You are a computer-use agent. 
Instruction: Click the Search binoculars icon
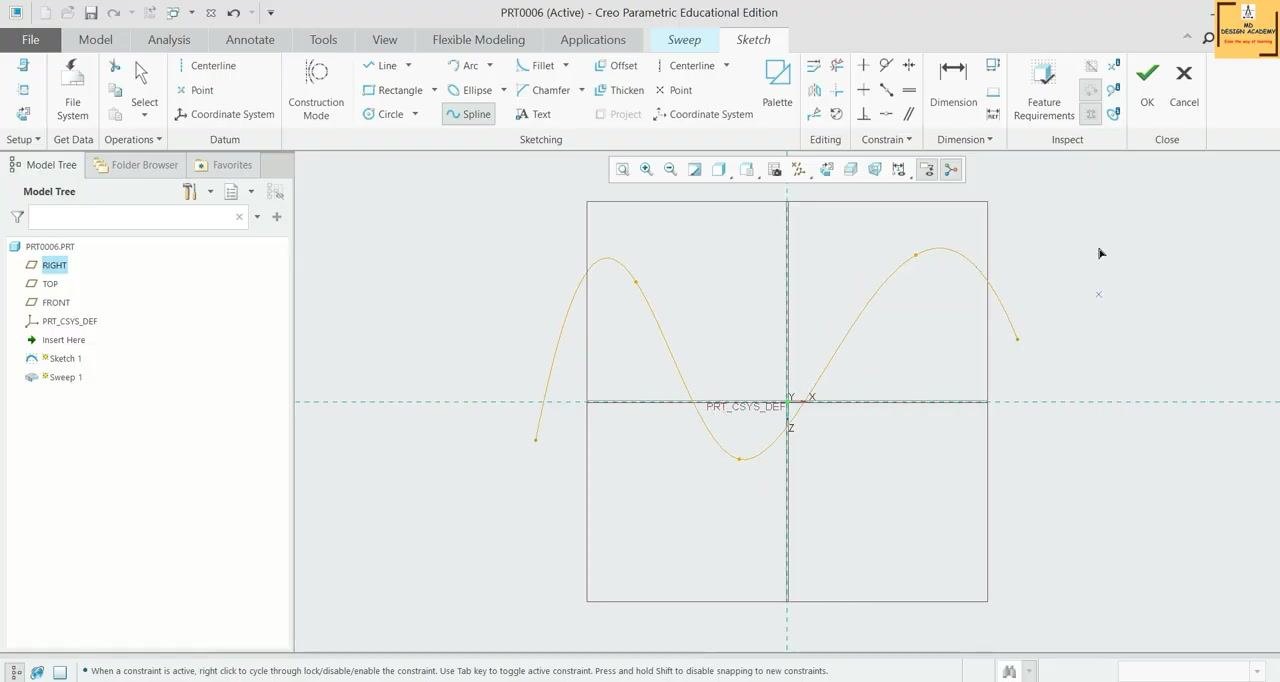(1009, 671)
